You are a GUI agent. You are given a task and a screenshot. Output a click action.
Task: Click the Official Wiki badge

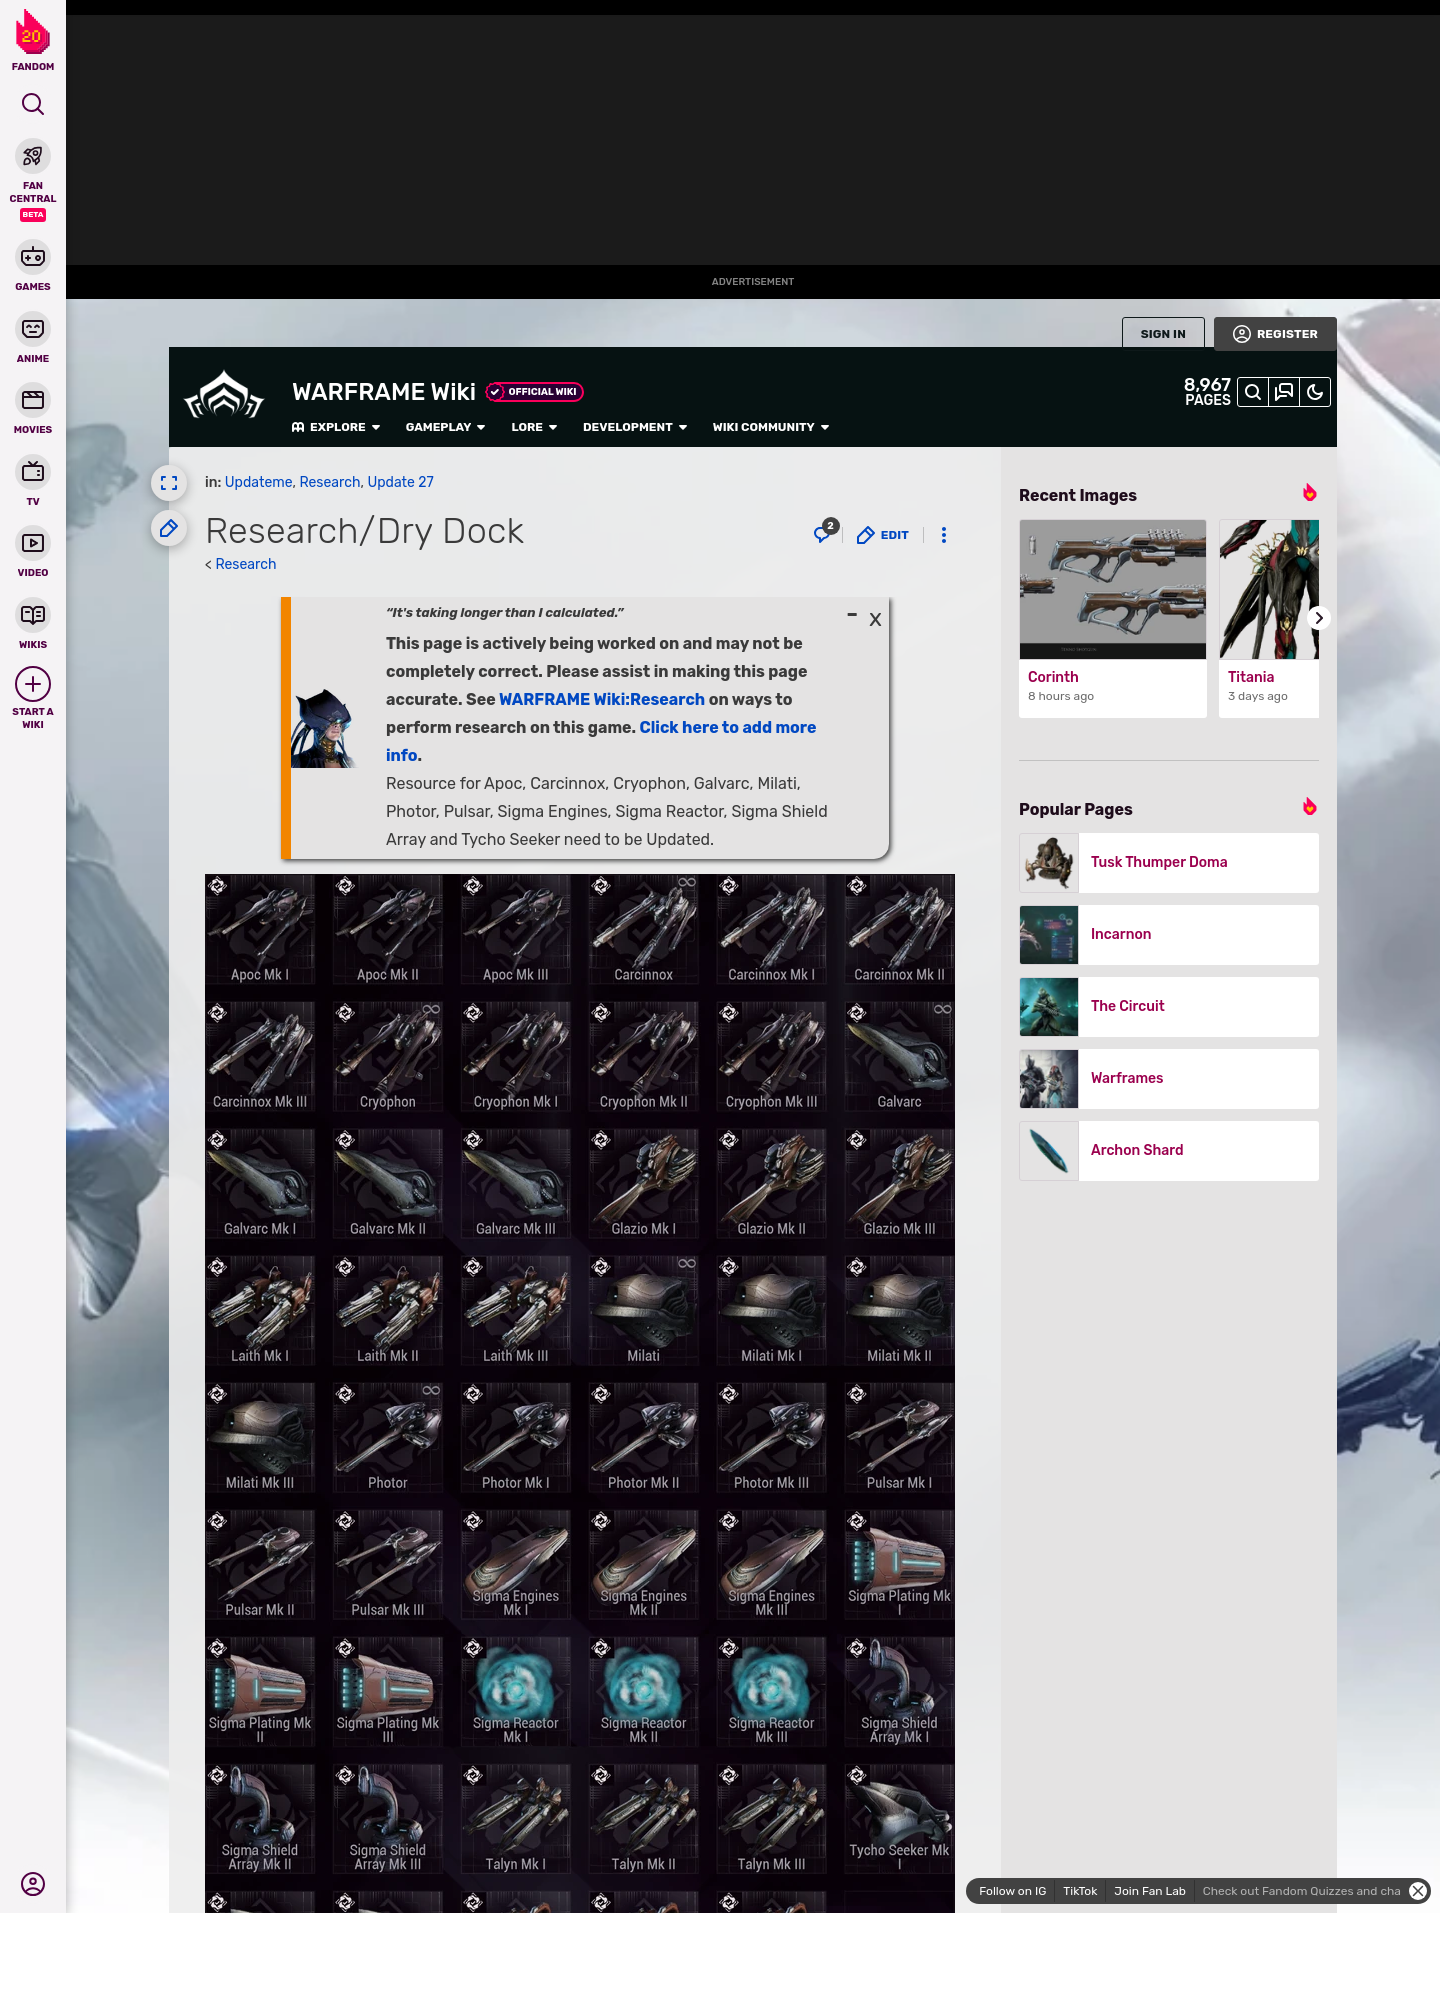(535, 392)
